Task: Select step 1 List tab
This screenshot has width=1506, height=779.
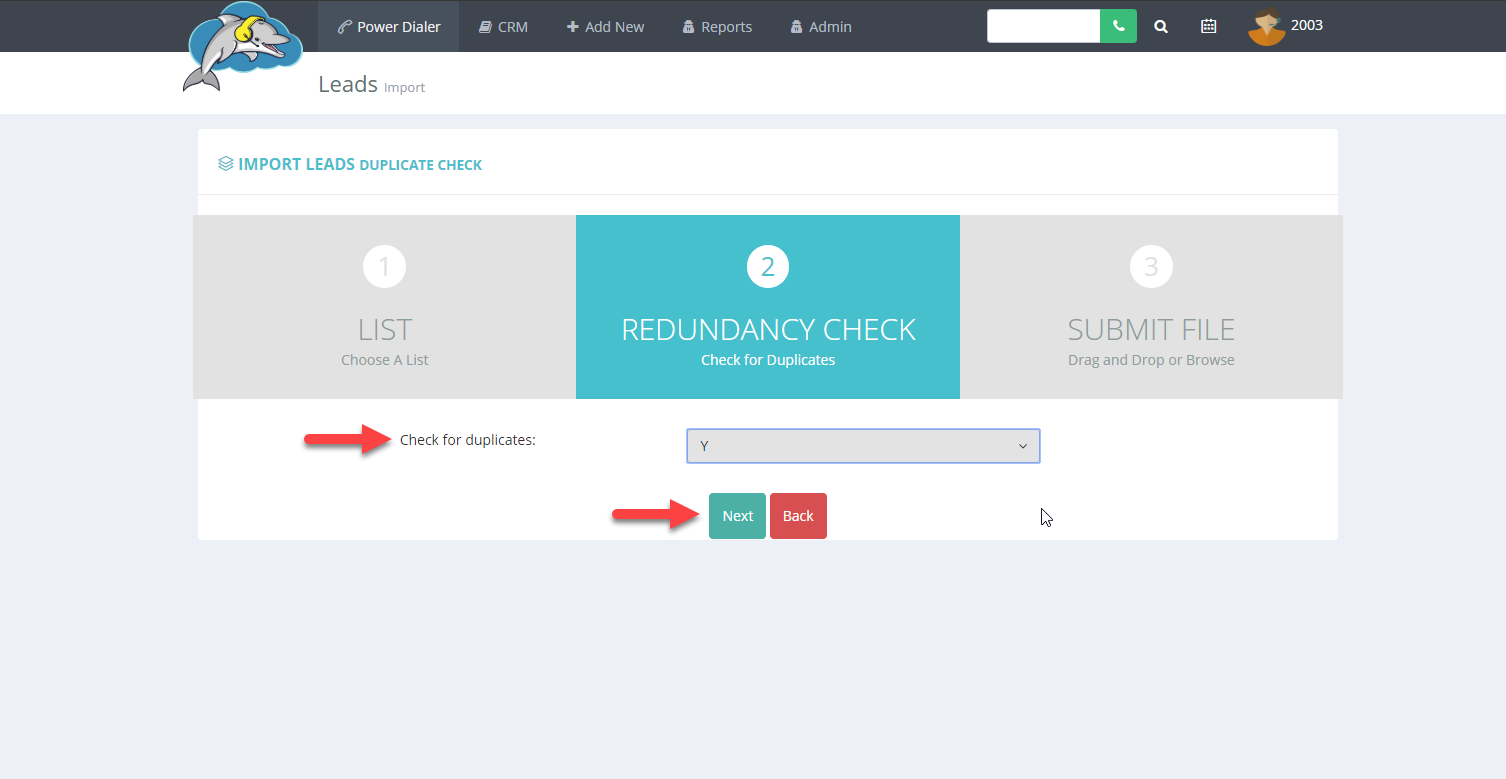Action: click(x=384, y=307)
